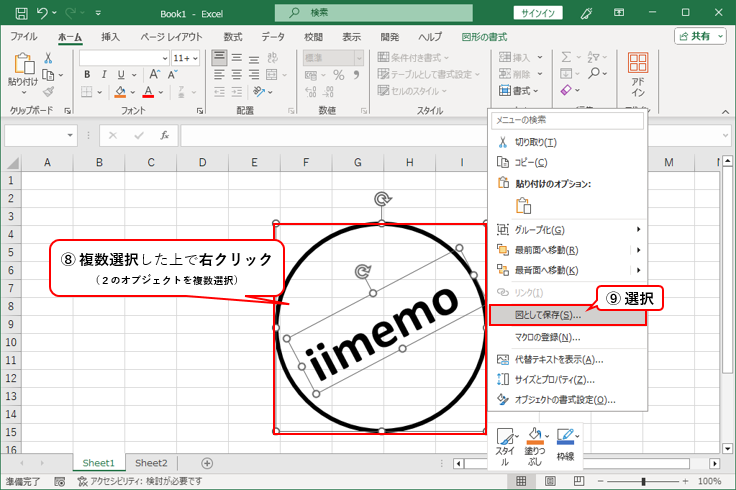Toggle align text left

[x=219, y=75]
